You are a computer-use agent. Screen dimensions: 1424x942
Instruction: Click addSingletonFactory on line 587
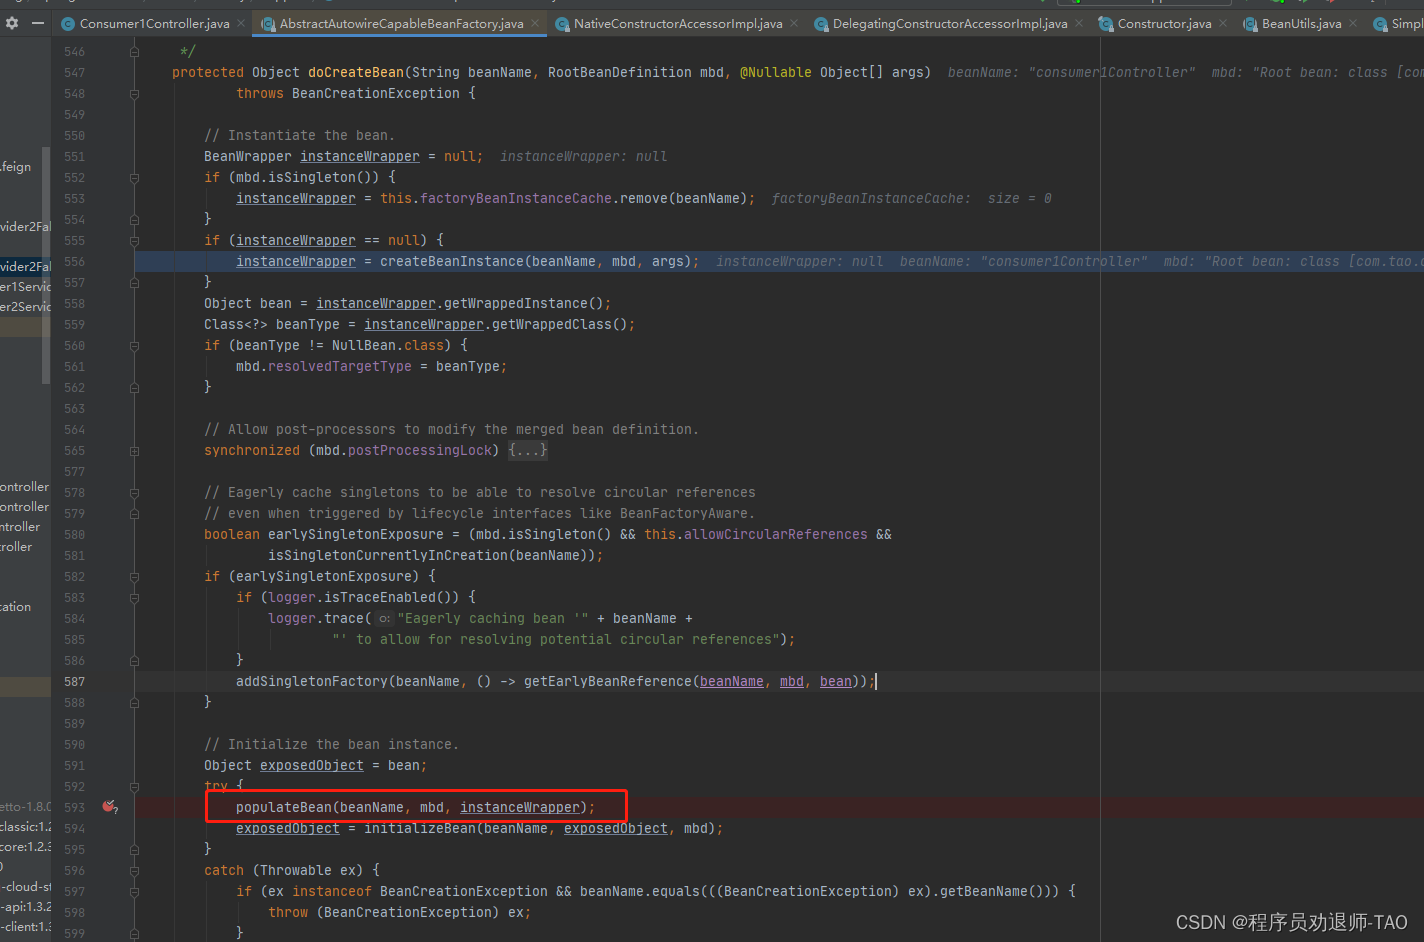click(312, 682)
